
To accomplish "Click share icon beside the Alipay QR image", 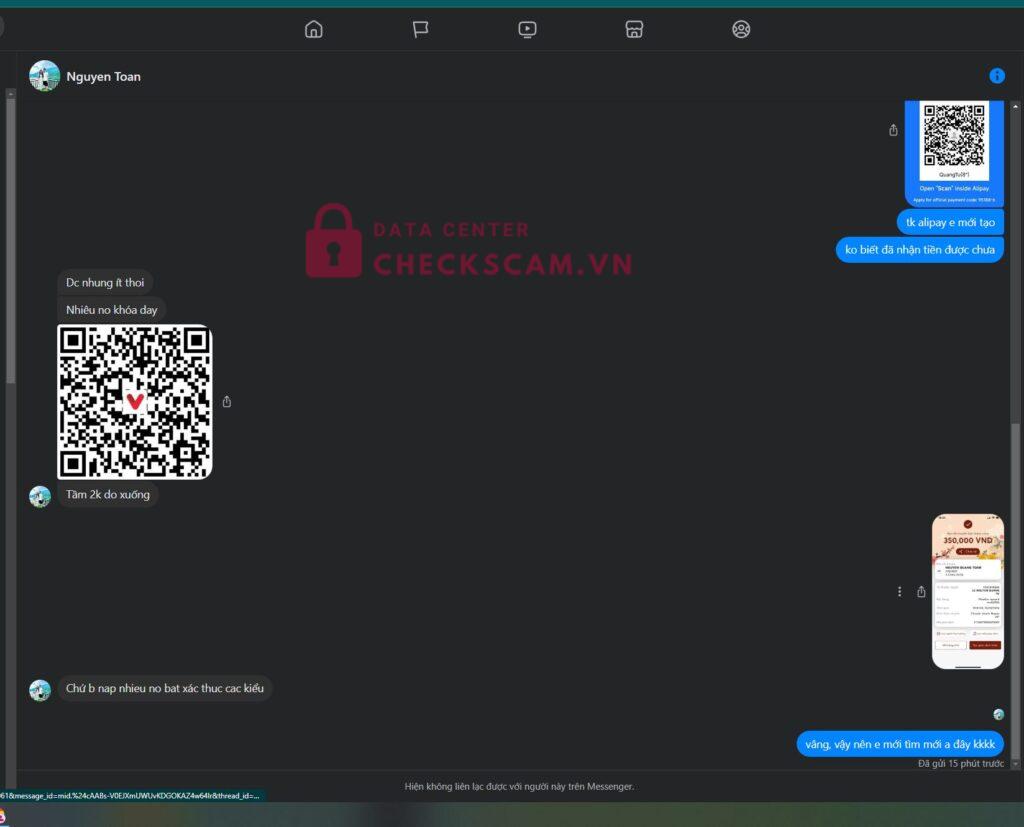I will (x=893, y=130).
